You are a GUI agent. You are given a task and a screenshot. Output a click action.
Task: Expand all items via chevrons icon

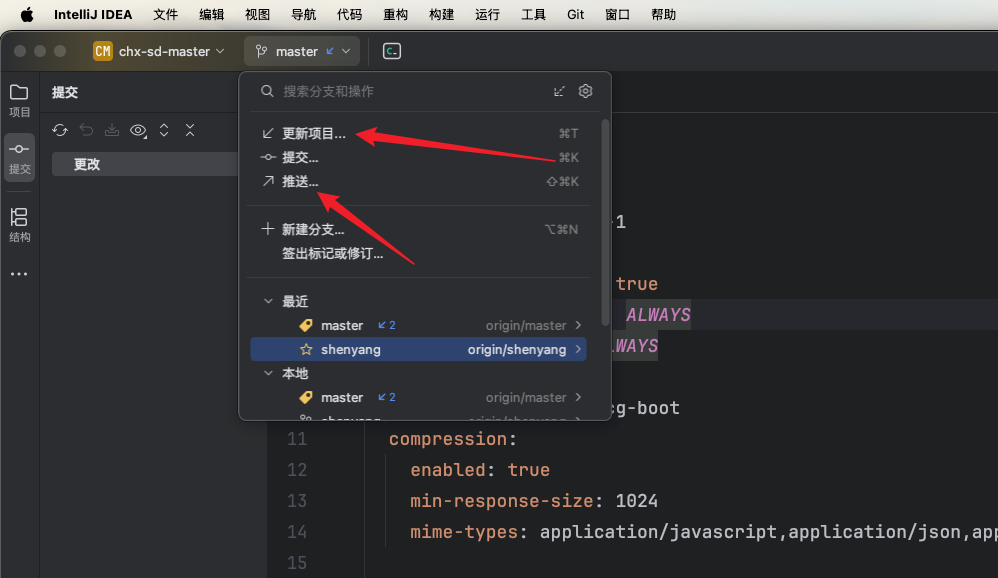click(x=164, y=130)
